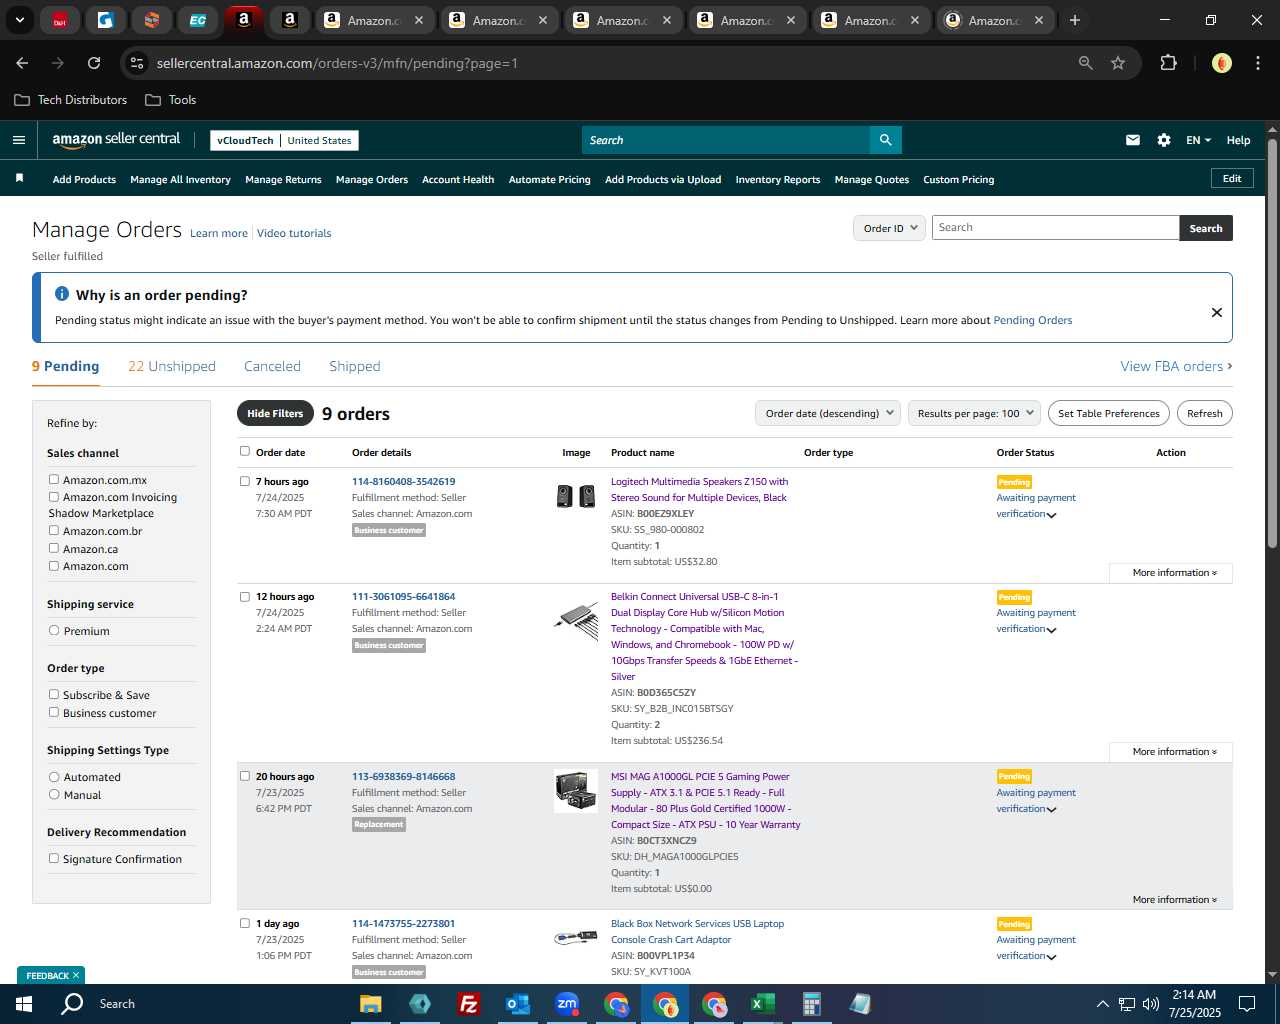
Task: Click the info icon in pending banner
Action: (62, 294)
